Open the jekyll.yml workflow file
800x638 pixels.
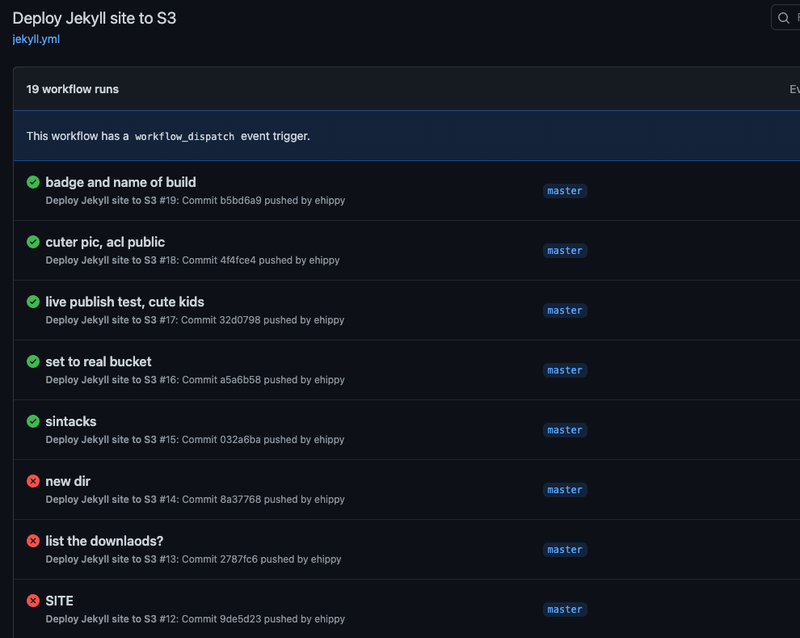(35, 41)
